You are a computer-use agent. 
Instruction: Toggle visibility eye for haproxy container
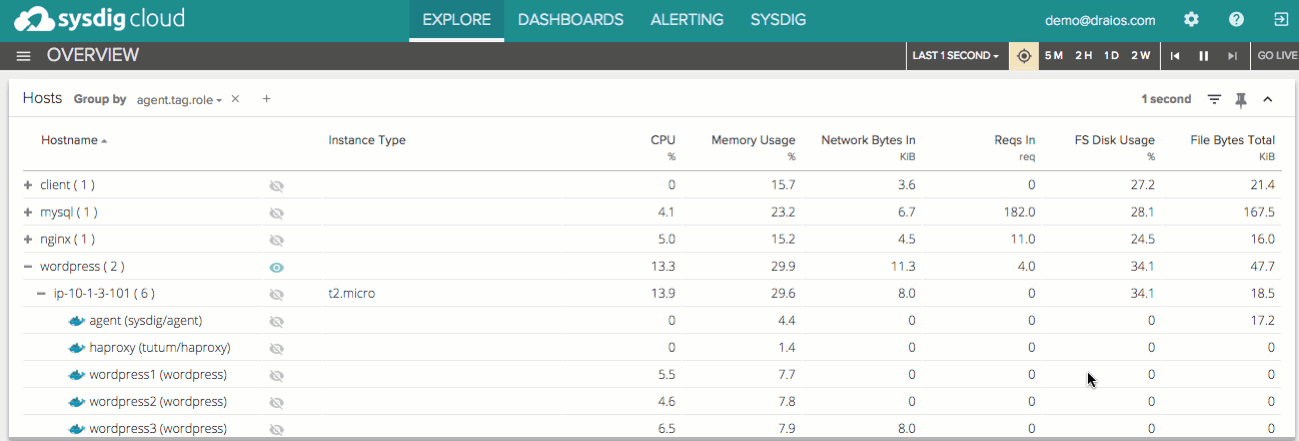tap(277, 348)
